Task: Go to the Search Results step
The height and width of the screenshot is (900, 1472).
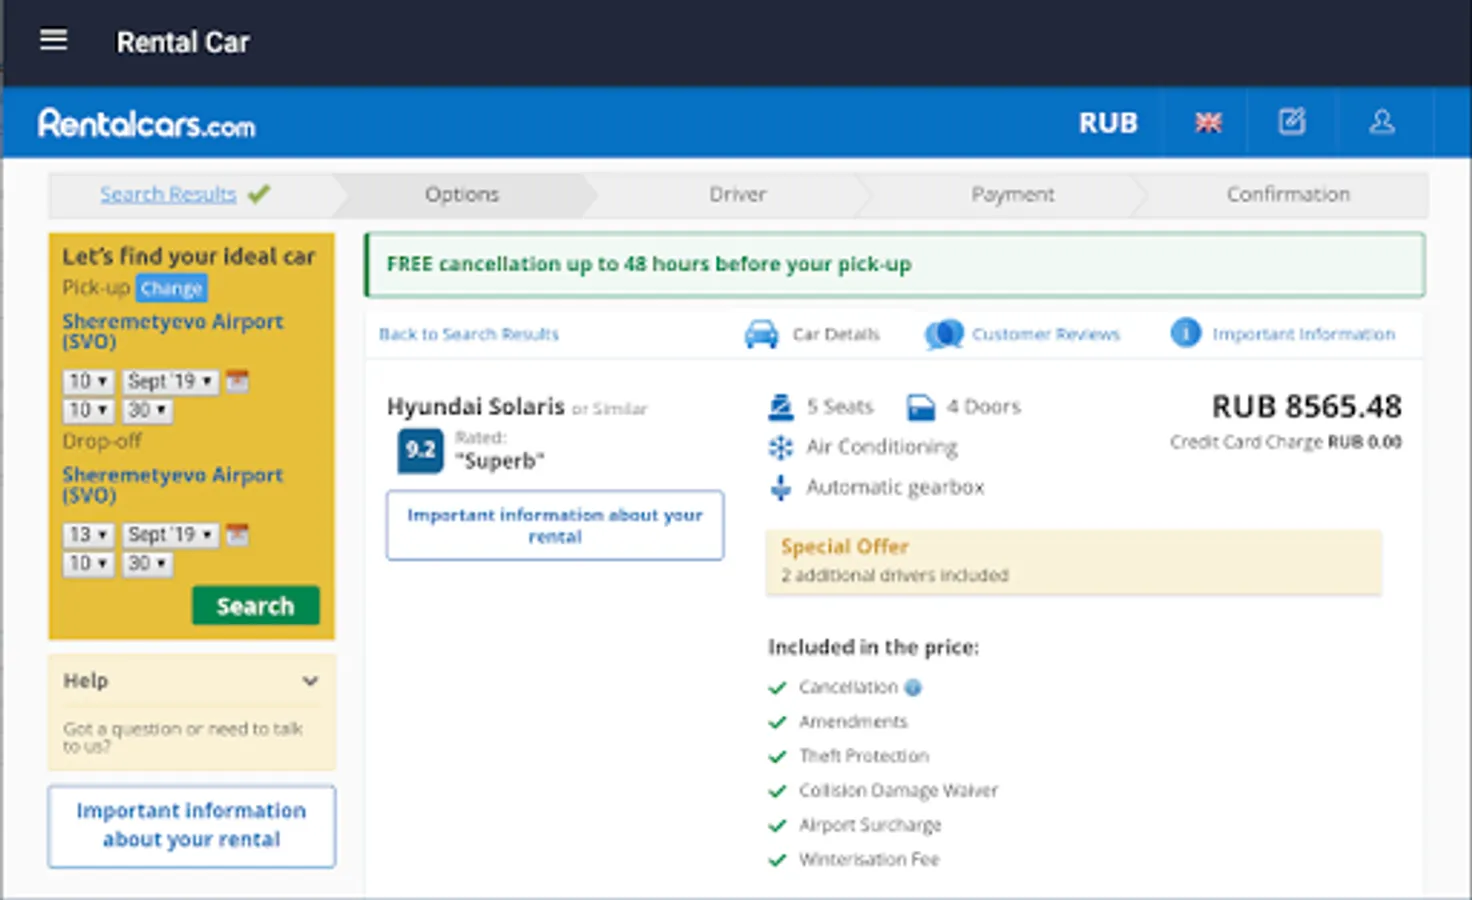Action: (x=168, y=194)
